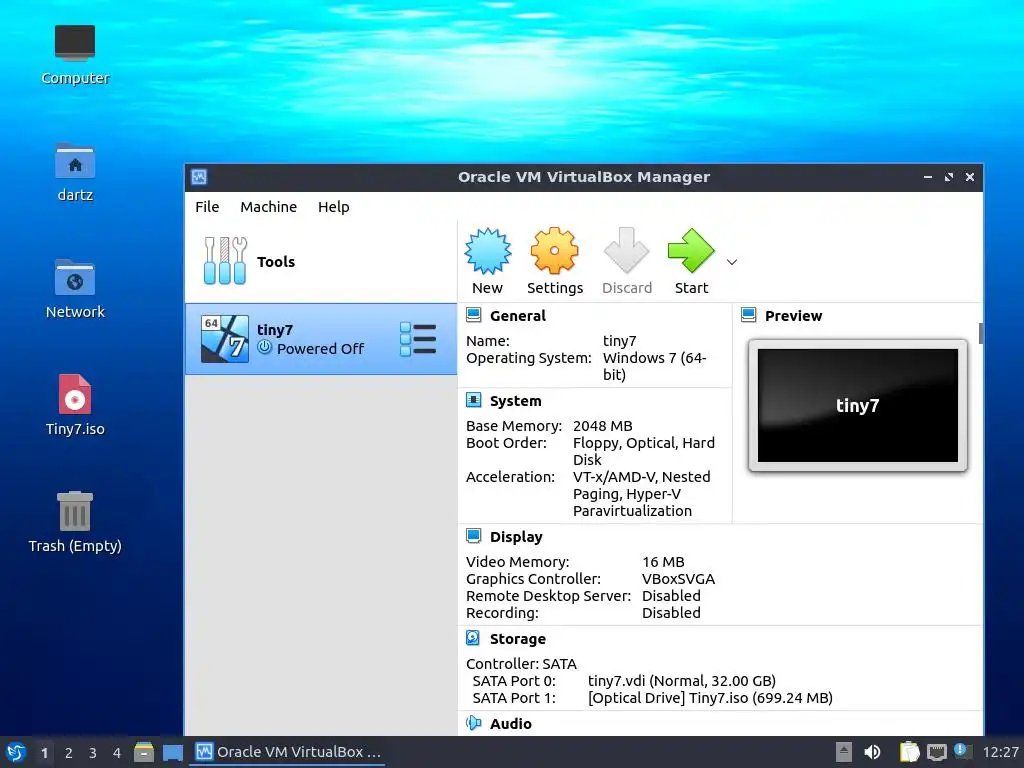
Task: Switch to workspace 3
Action: coord(93,753)
